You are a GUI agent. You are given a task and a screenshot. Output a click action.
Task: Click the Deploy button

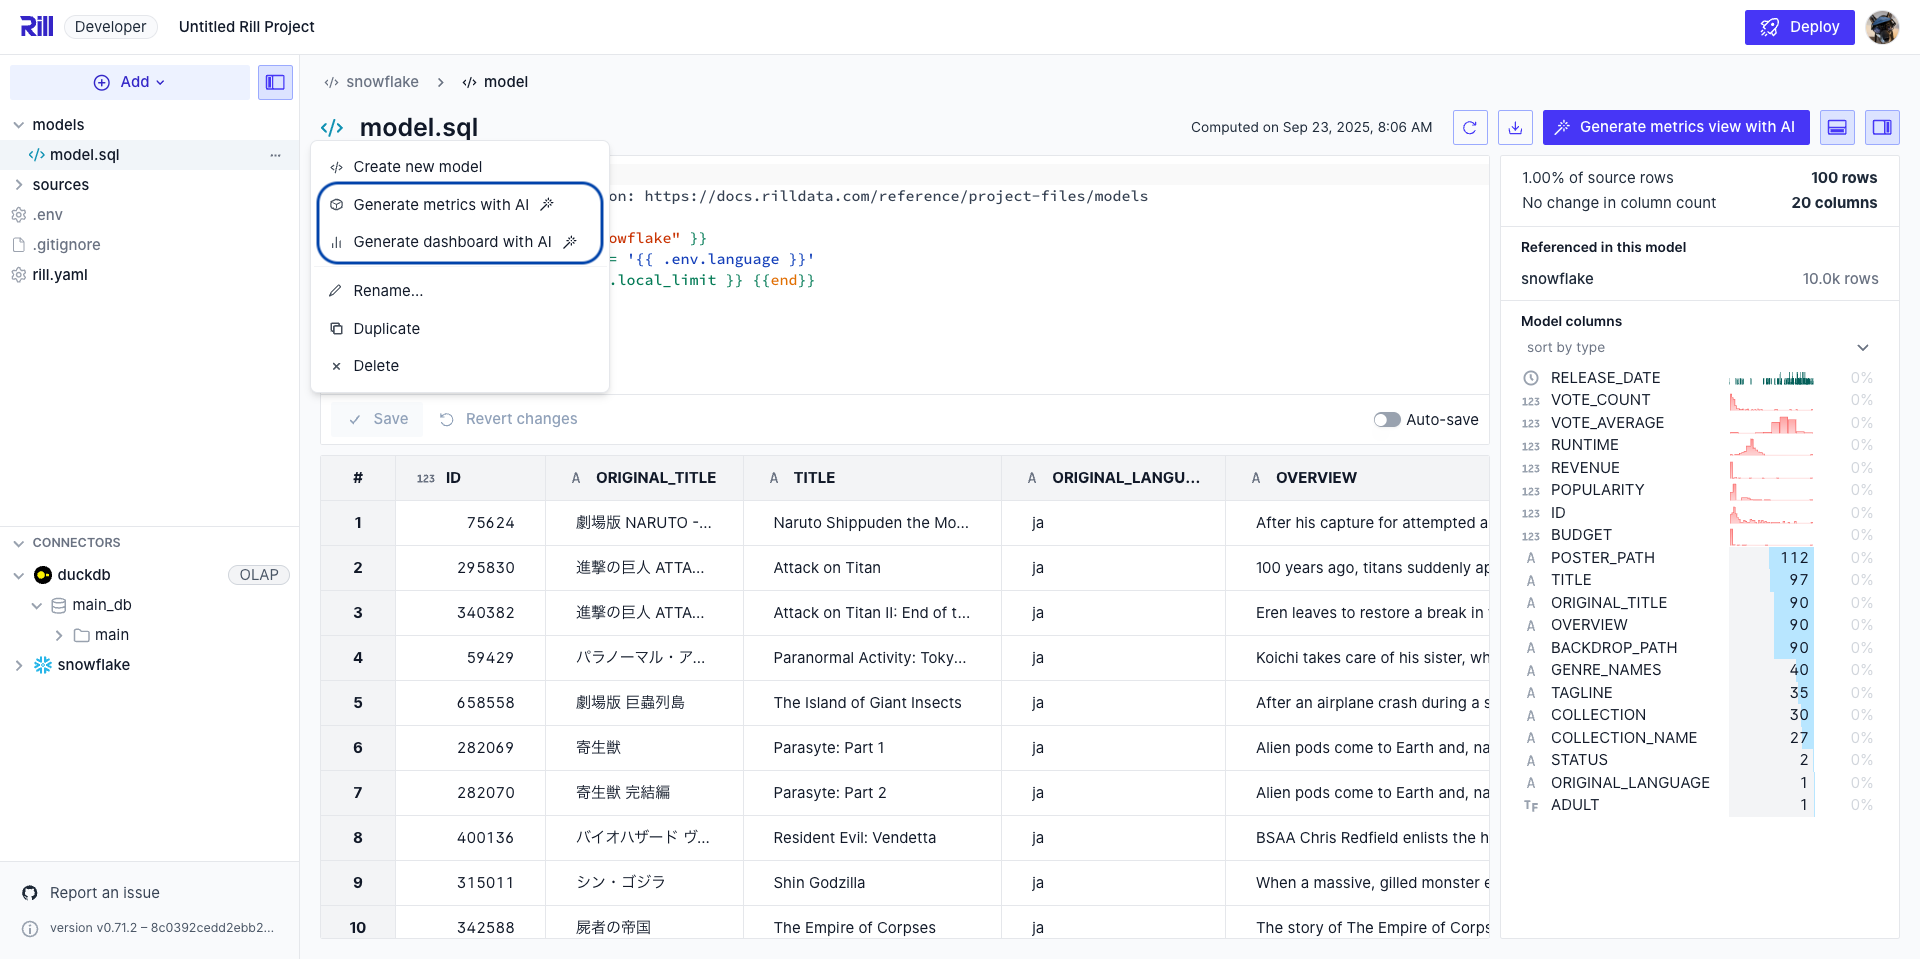coord(1799,27)
